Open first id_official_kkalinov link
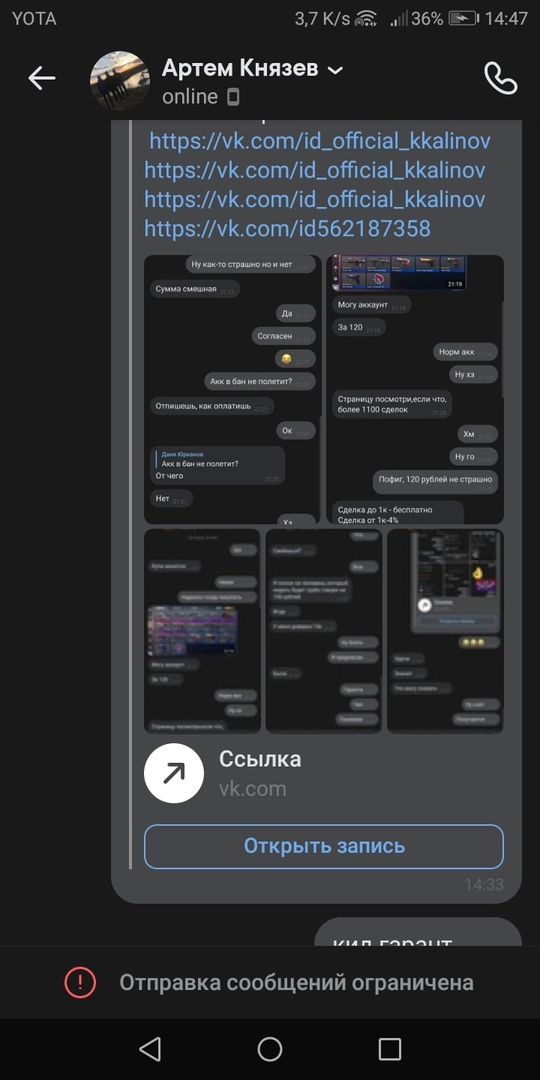Viewport: 540px width, 1080px height. pyautogui.click(x=320, y=141)
